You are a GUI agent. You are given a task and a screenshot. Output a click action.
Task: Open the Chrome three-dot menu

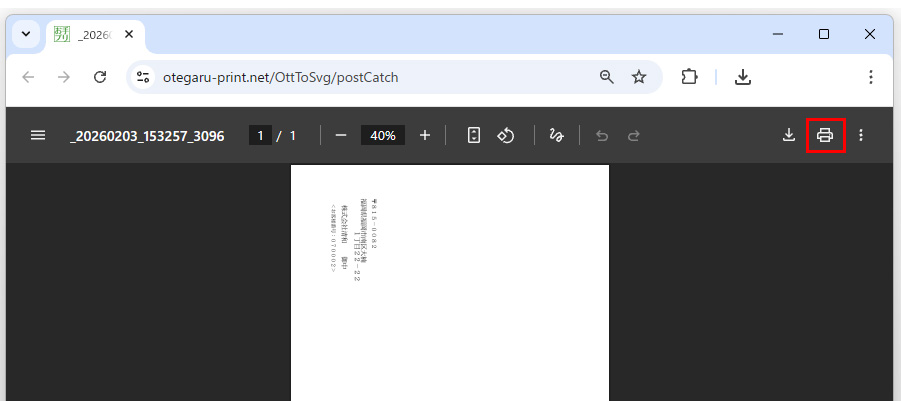[871, 77]
